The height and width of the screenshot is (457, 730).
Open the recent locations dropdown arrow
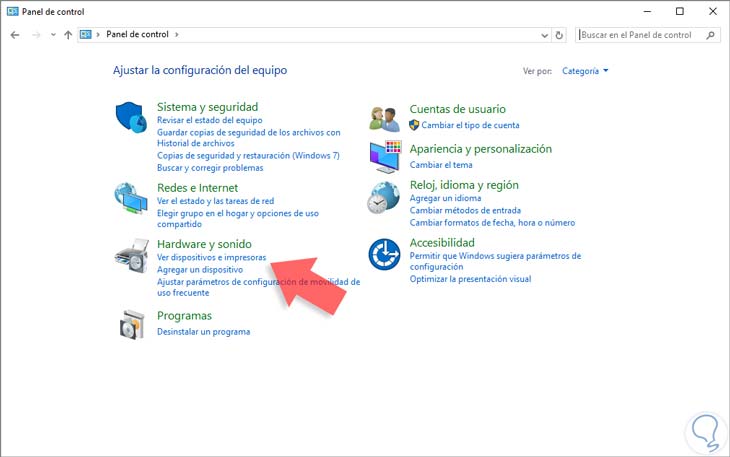tap(53, 35)
